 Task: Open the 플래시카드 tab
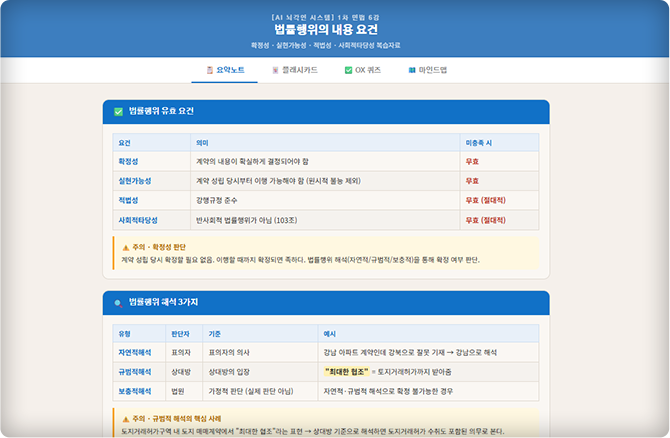[x=295, y=70]
